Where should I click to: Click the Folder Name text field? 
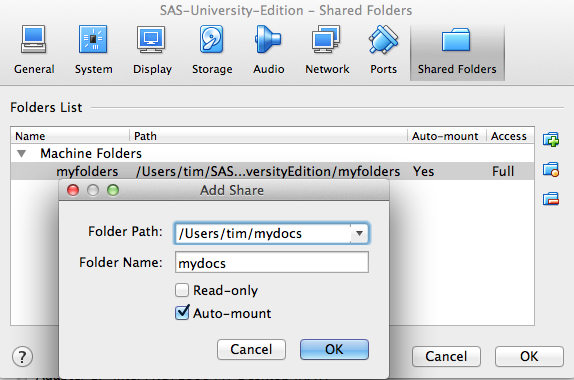272,262
